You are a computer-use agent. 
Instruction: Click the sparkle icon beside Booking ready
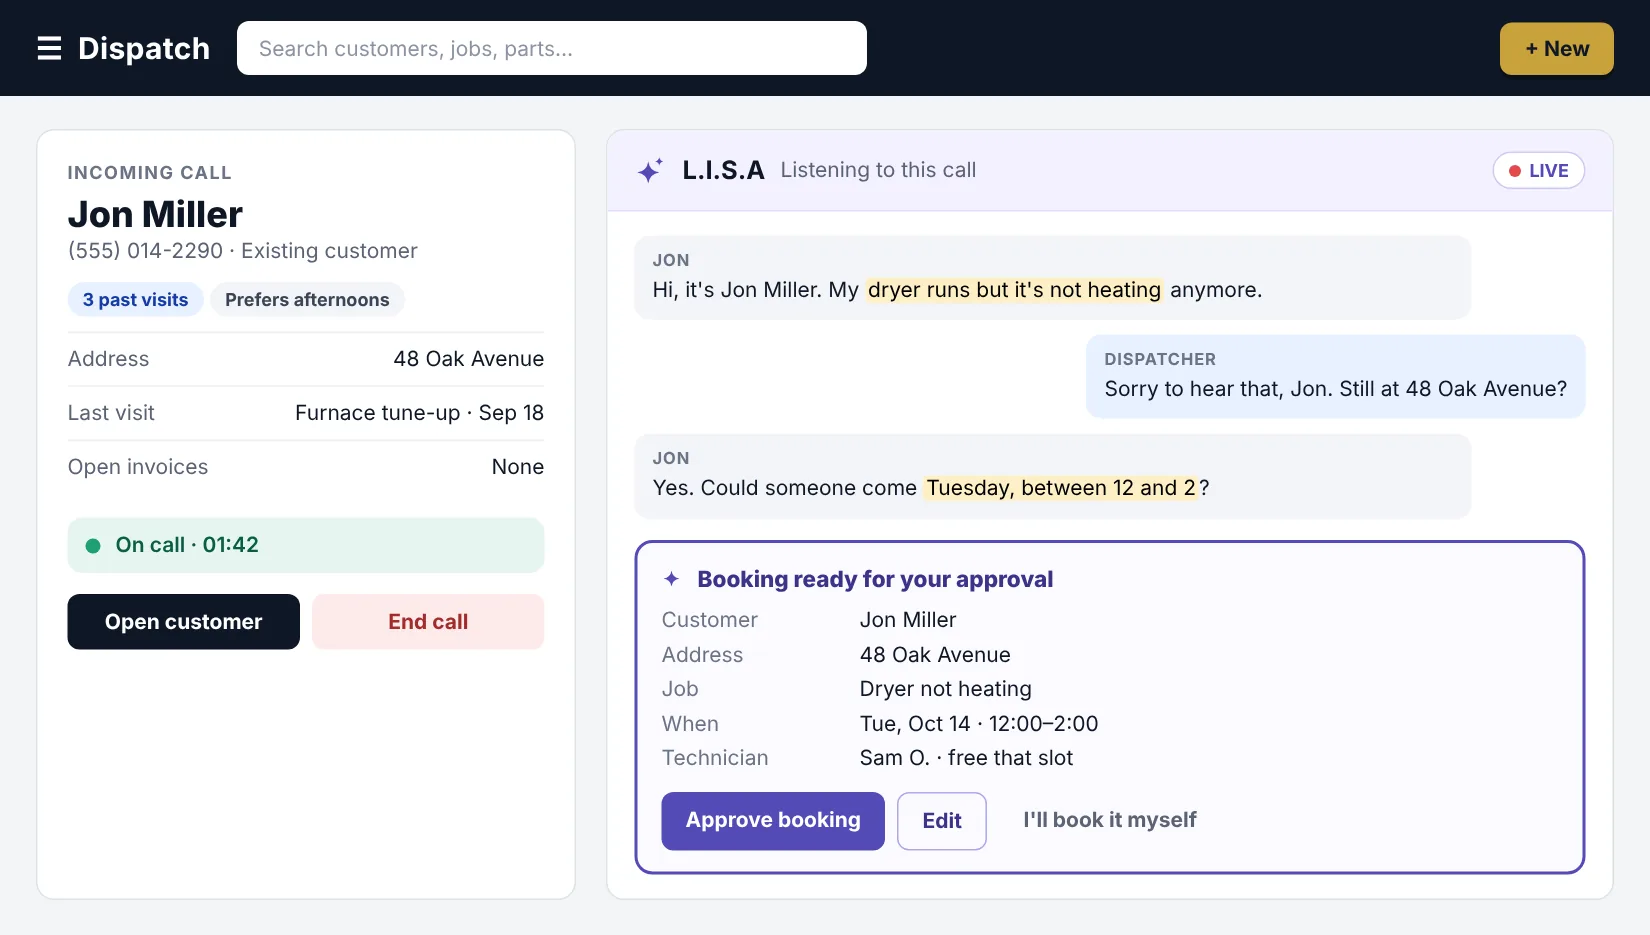pyautogui.click(x=672, y=579)
